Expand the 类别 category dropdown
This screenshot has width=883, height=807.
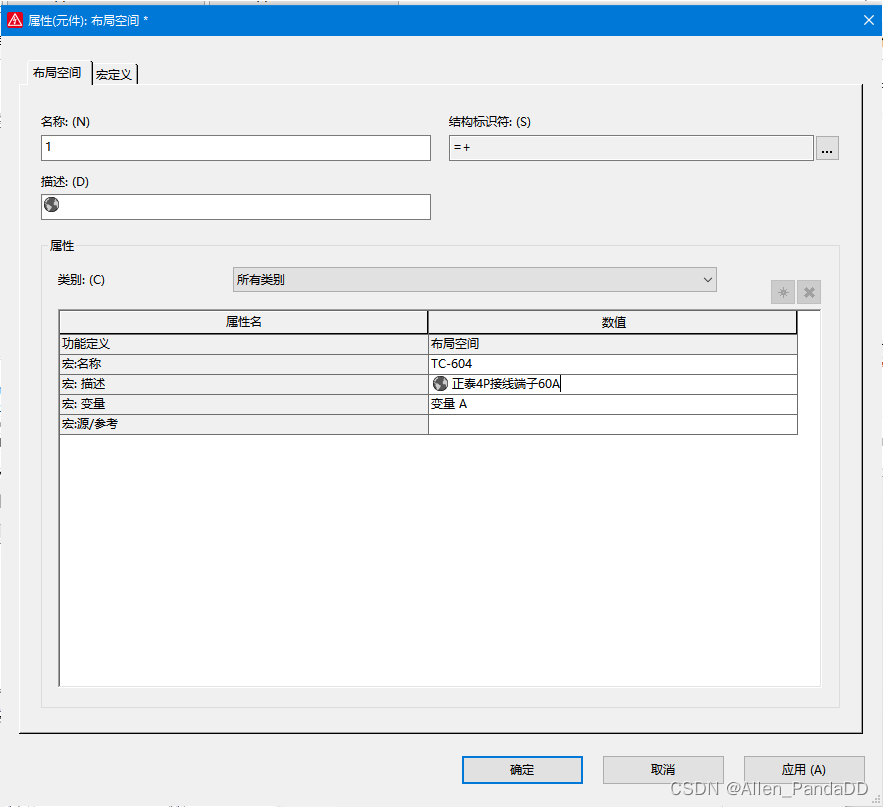click(x=474, y=280)
